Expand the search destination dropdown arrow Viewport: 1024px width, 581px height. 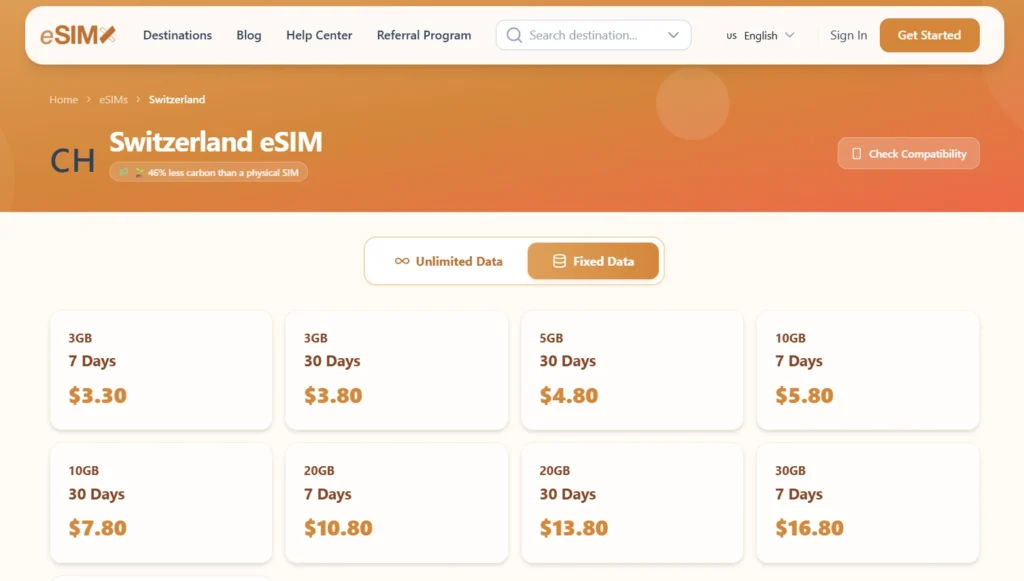(673, 35)
